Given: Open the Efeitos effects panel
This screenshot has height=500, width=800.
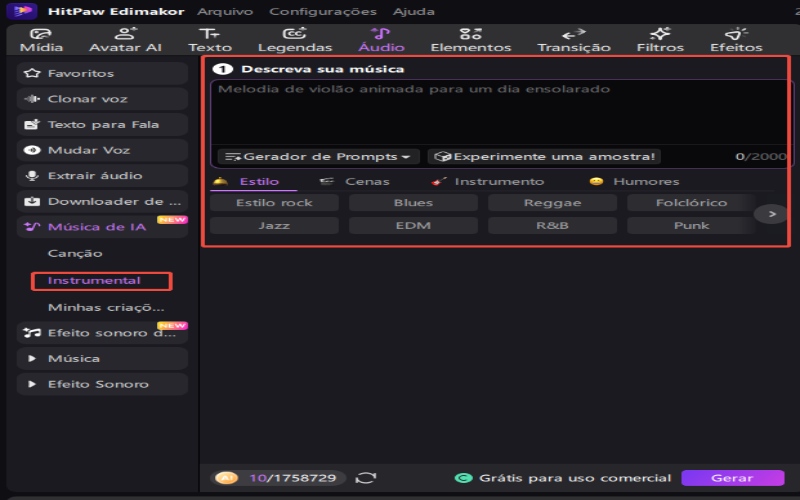Looking at the screenshot, I should pyautogui.click(x=736, y=40).
